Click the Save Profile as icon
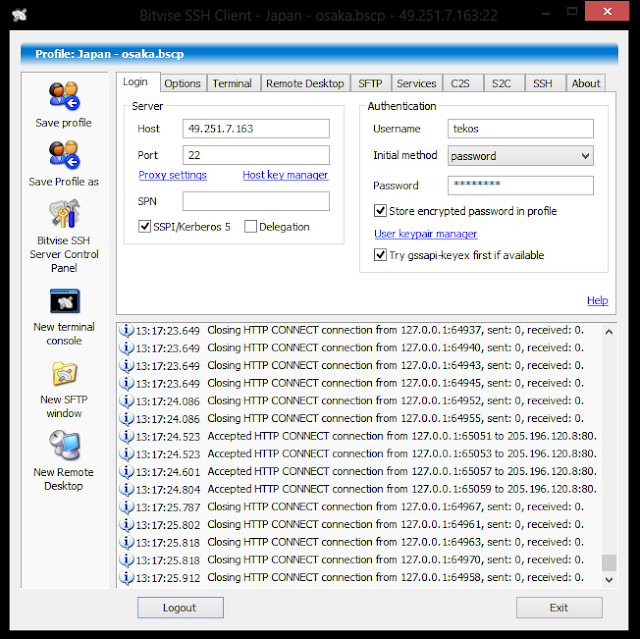 pyautogui.click(x=64, y=155)
